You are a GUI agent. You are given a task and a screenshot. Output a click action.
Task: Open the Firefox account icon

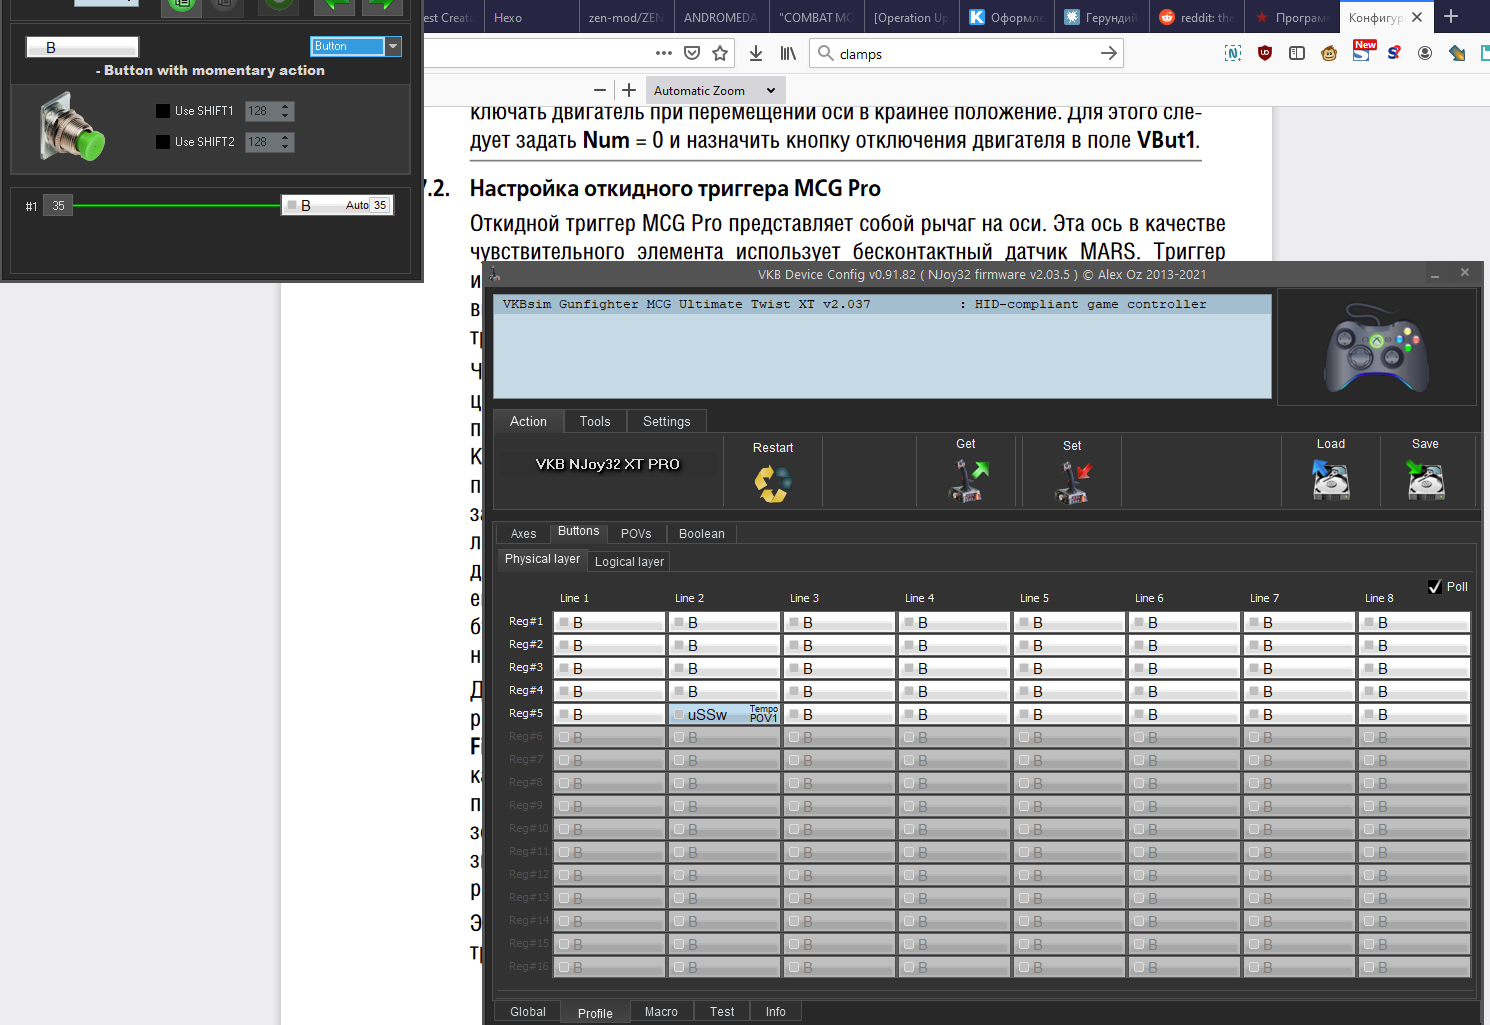coord(1425,53)
